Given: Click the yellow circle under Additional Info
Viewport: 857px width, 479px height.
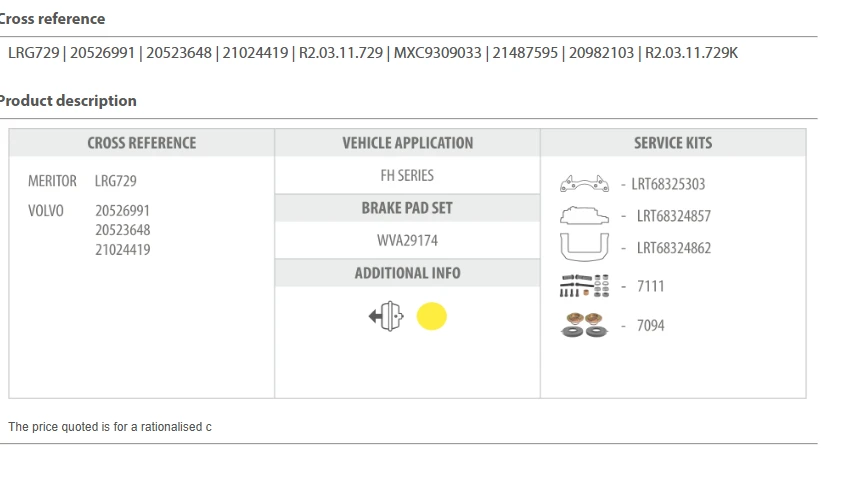Looking at the screenshot, I should coord(431,317).
